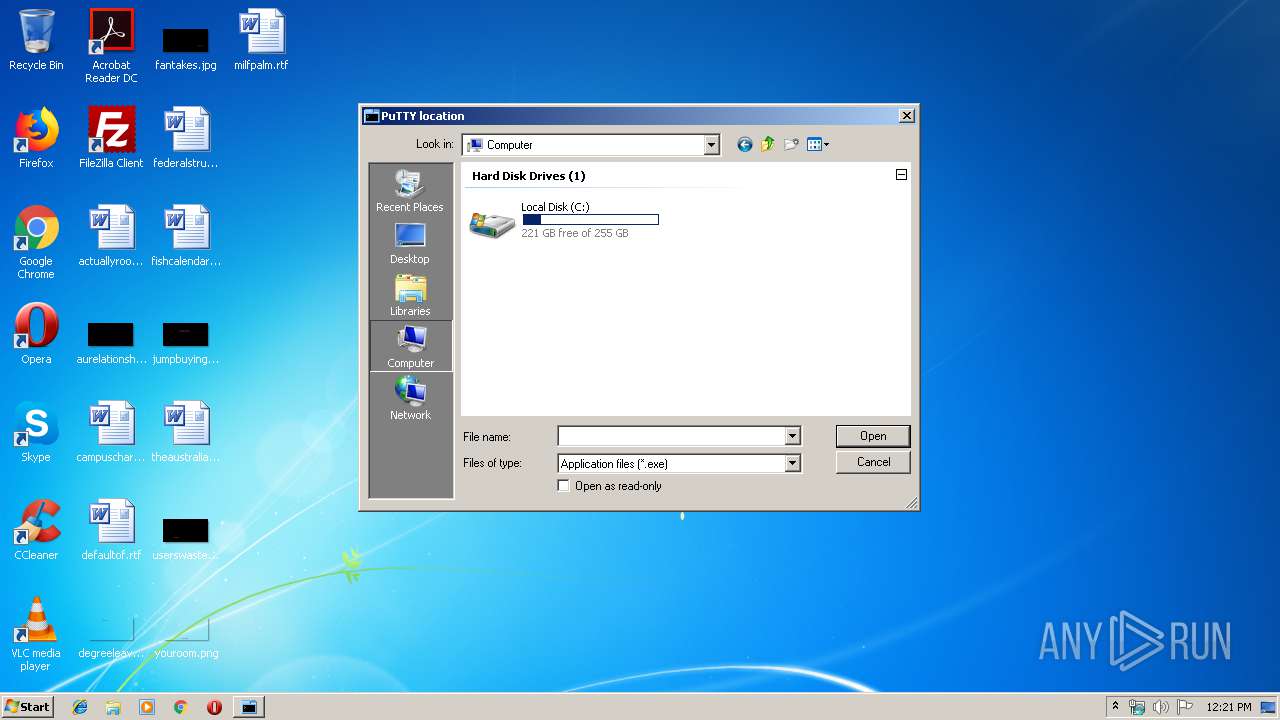Select Computer in the places bar
Image resolution: width=1280 pixels, height=720 pixels.
click(410, 347)
